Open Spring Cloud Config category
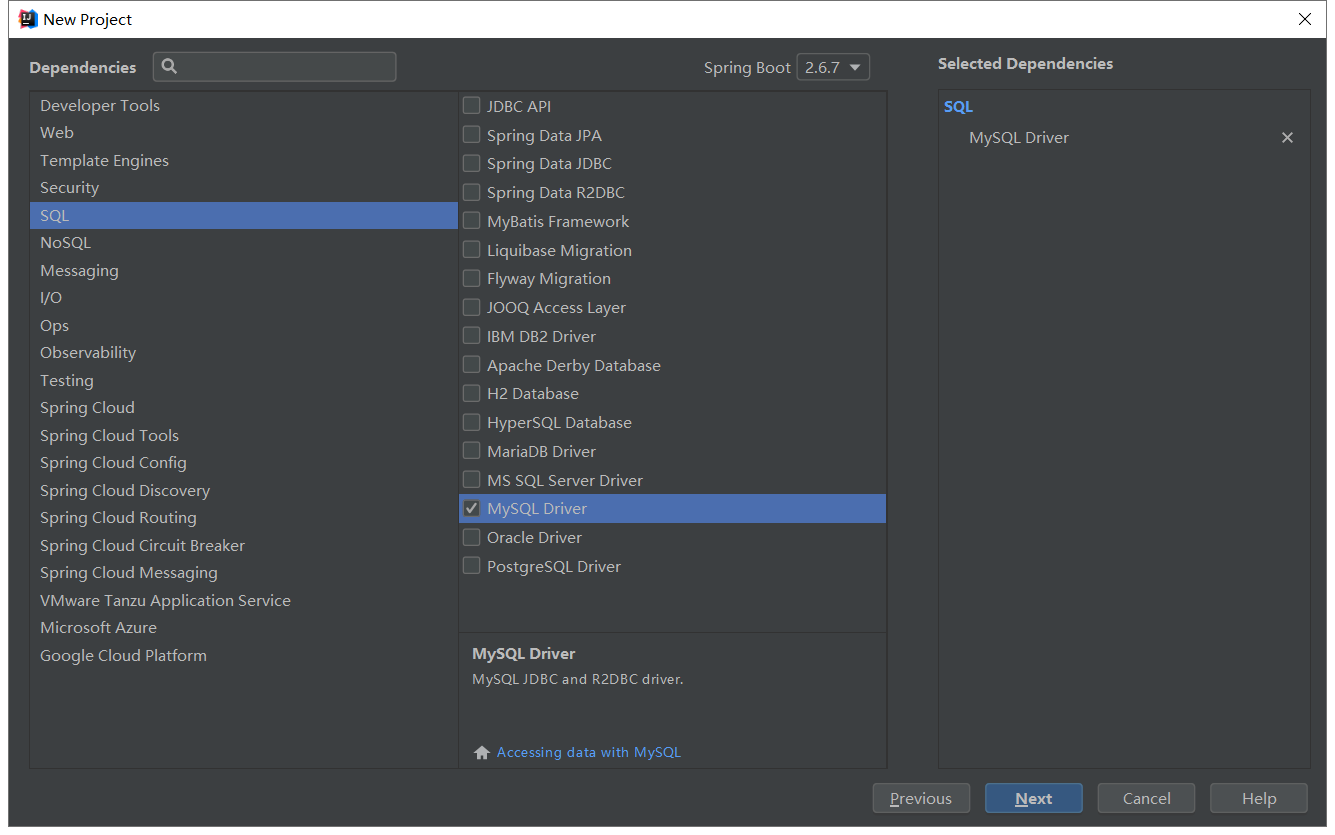Image resolution: width=1335 pixels, height=835 pixels. pyautogui.click(x=244, y=462)
